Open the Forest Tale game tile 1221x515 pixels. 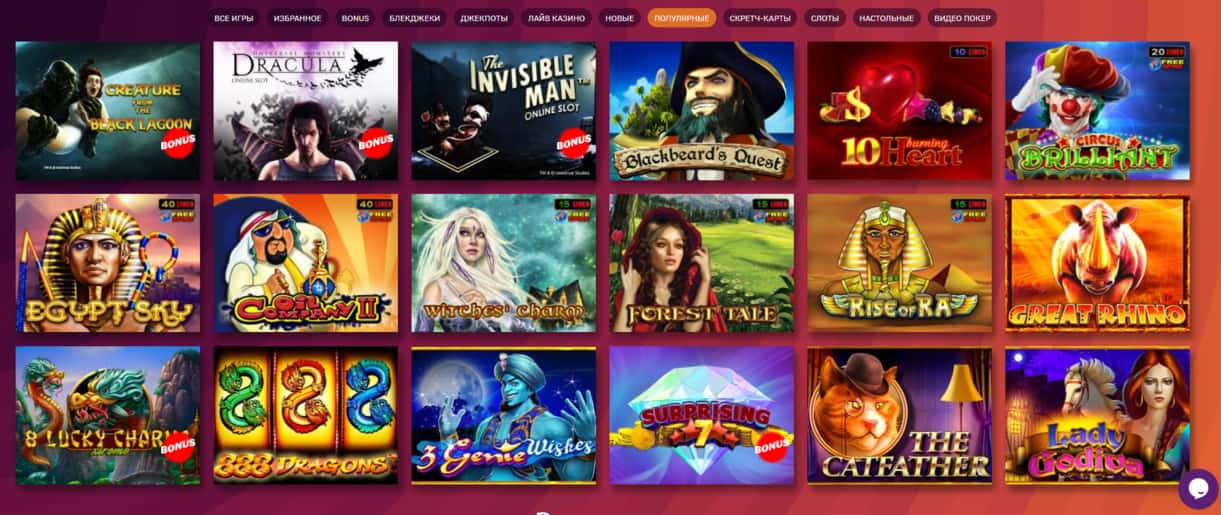(x=702, y=263)
